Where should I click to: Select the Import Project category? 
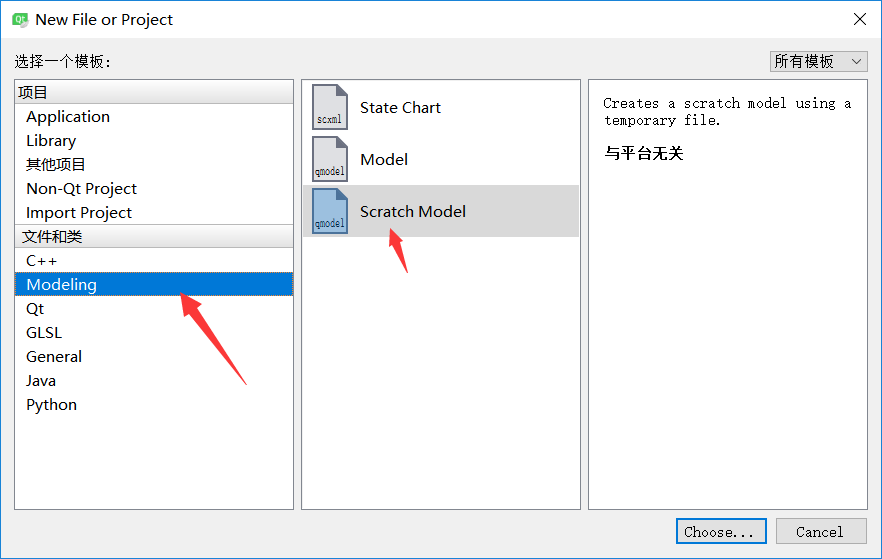154,213
